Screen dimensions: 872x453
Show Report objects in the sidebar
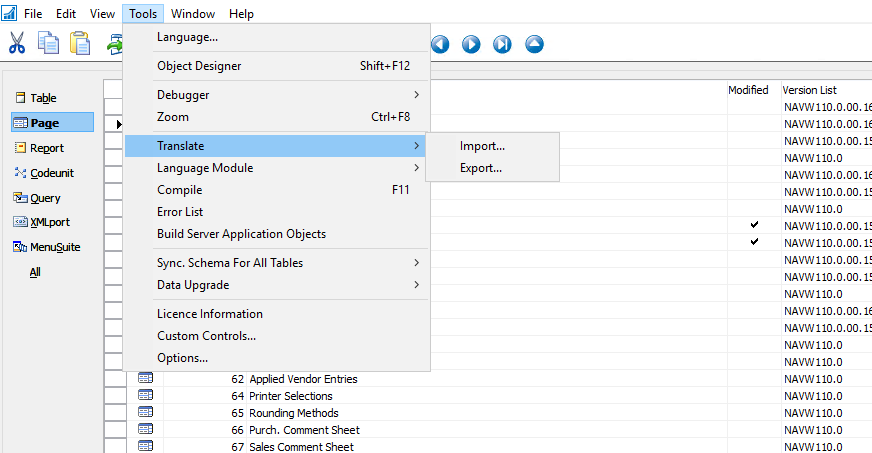coord(46,148)
